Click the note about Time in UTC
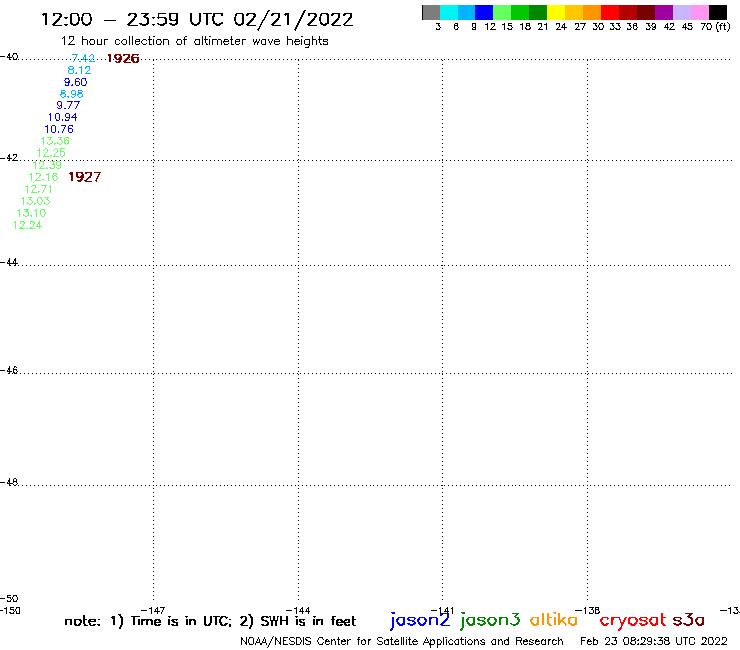Image resolution: width=740 pixels, height=650 pixels. (210, 621)
